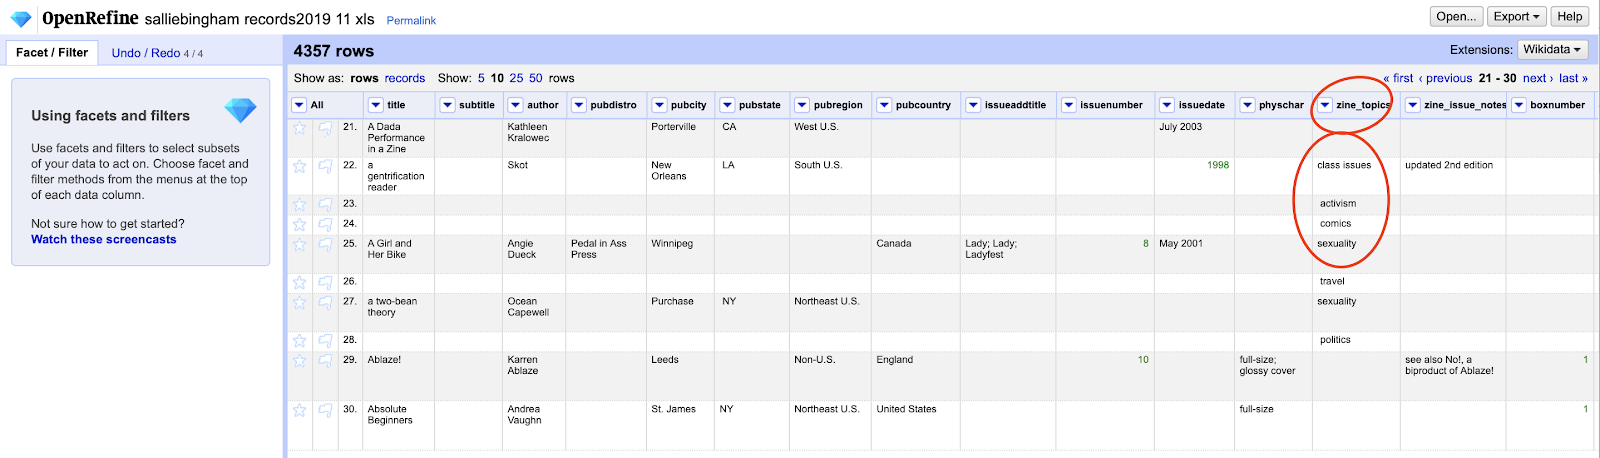Click the 'Pedal in Ass Press' pubdistro cell
Viewport: 1600px width, 458px height.
tap(599, 249)
